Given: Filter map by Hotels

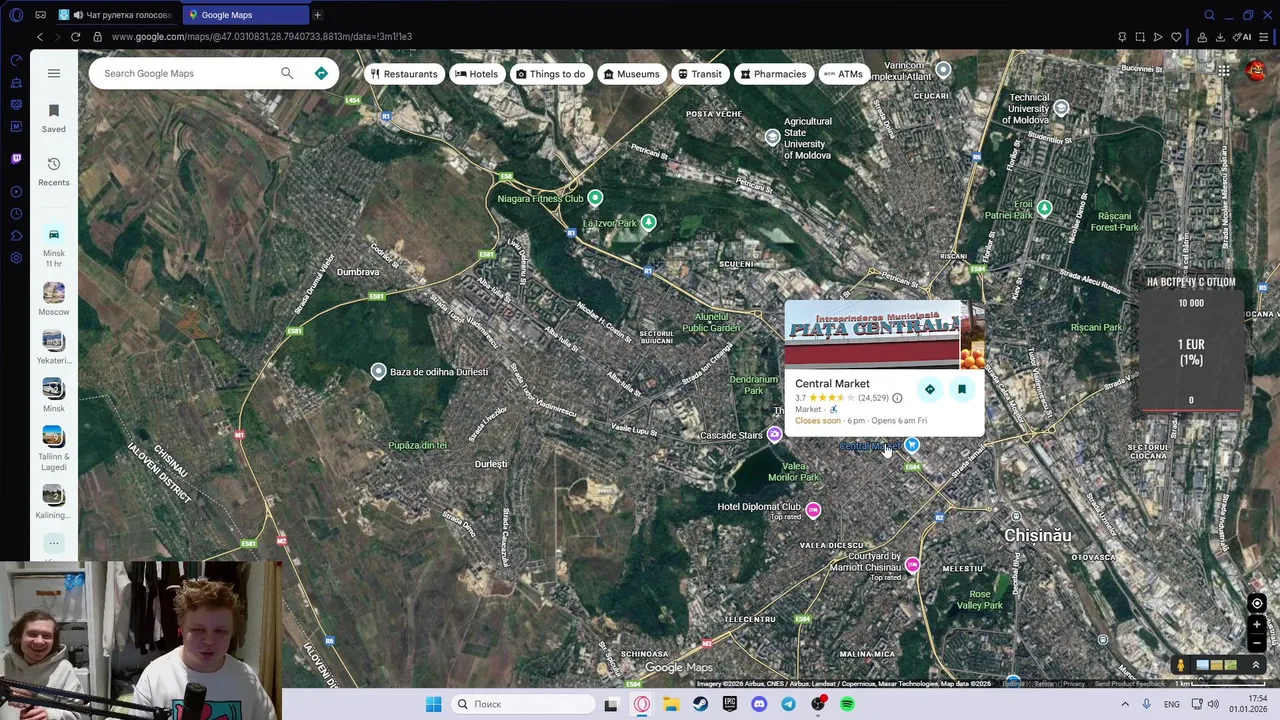Looking at the screenshot, I should pos(476,74).
